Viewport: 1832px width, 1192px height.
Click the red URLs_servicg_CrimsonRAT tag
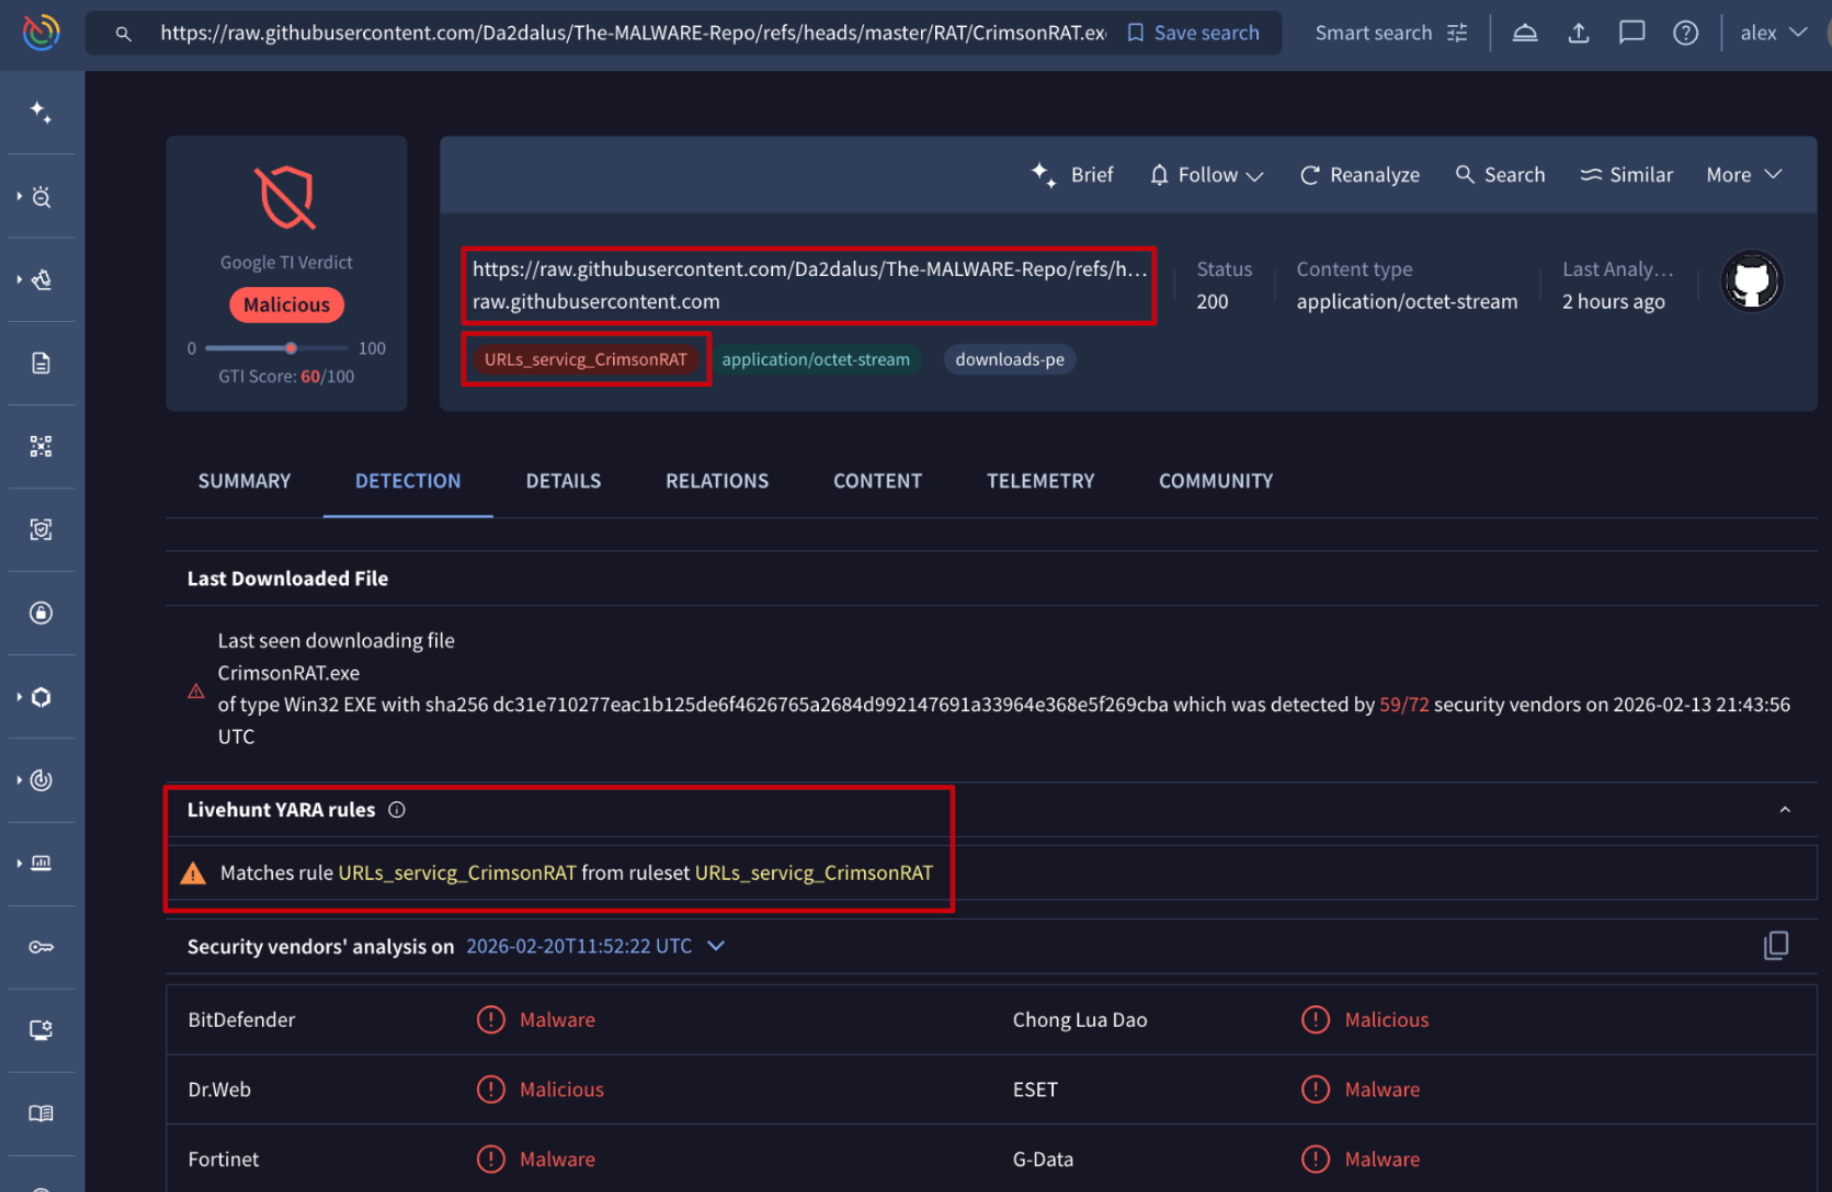pyautogui.click(x=586, y=359)
